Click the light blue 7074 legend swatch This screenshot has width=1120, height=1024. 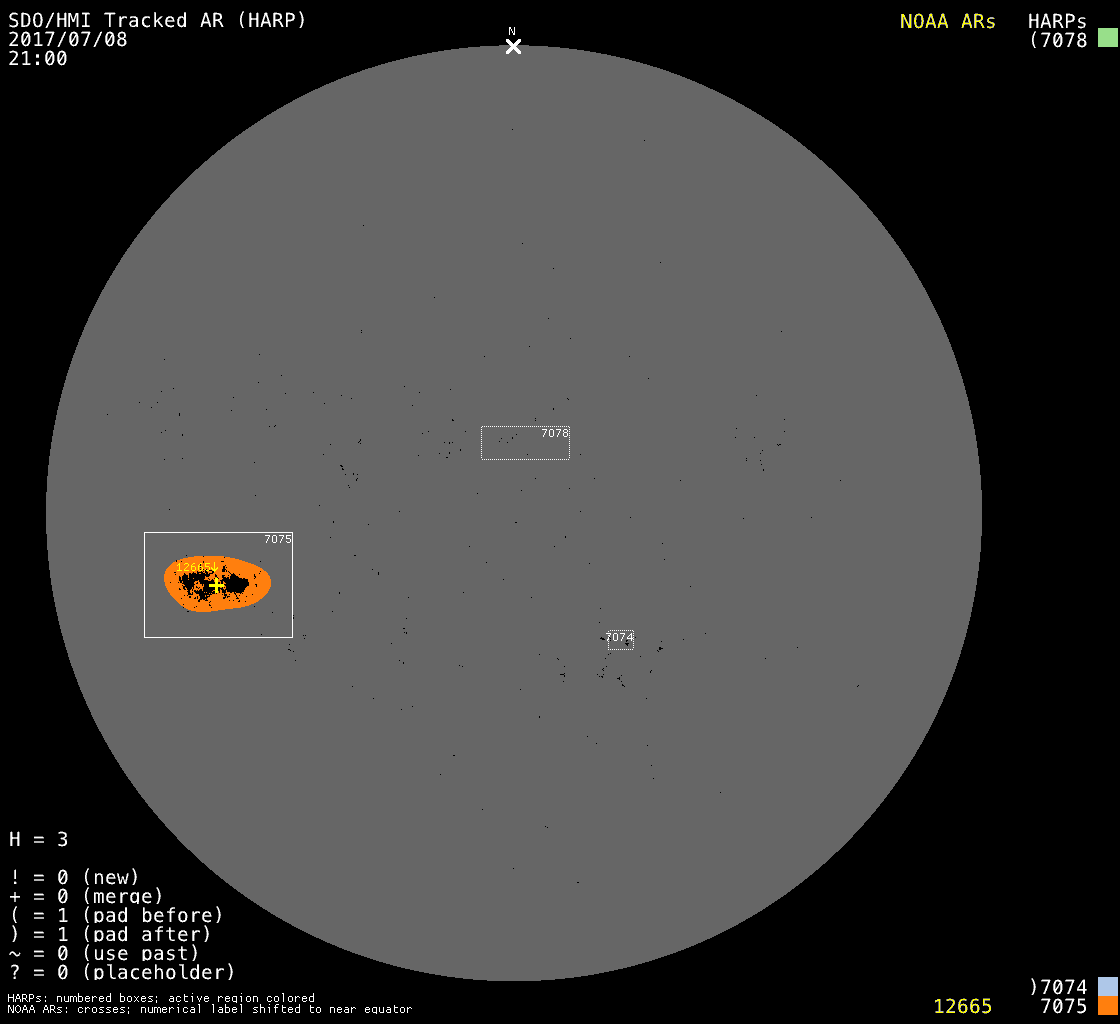tap(1107, 987)
